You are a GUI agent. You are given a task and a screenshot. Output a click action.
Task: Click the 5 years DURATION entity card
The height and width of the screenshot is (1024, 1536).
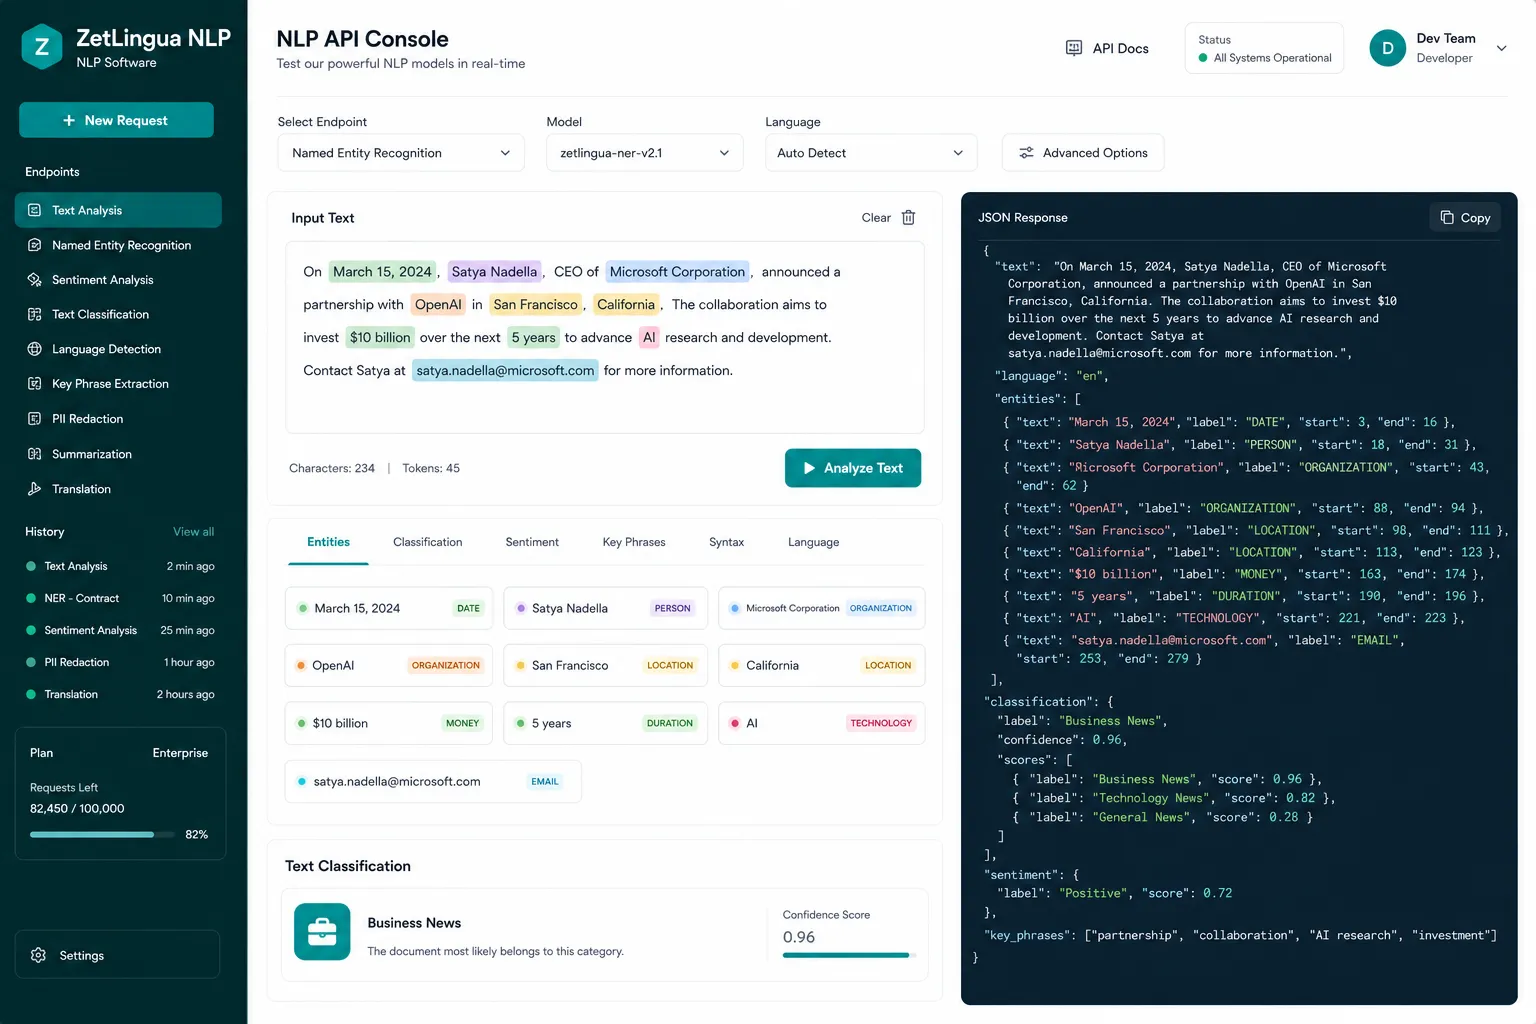click(605, 723)
